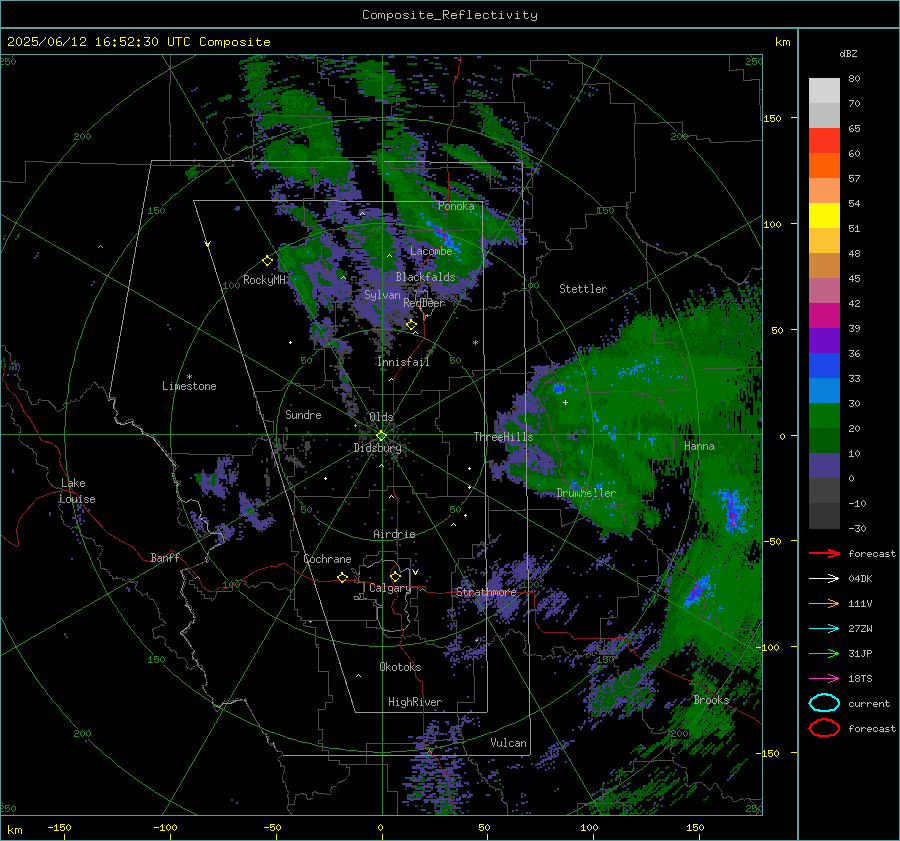Click the magenta 18TS arrow icon
Viewport: 900px width, 841px height.
pos(824,679)
